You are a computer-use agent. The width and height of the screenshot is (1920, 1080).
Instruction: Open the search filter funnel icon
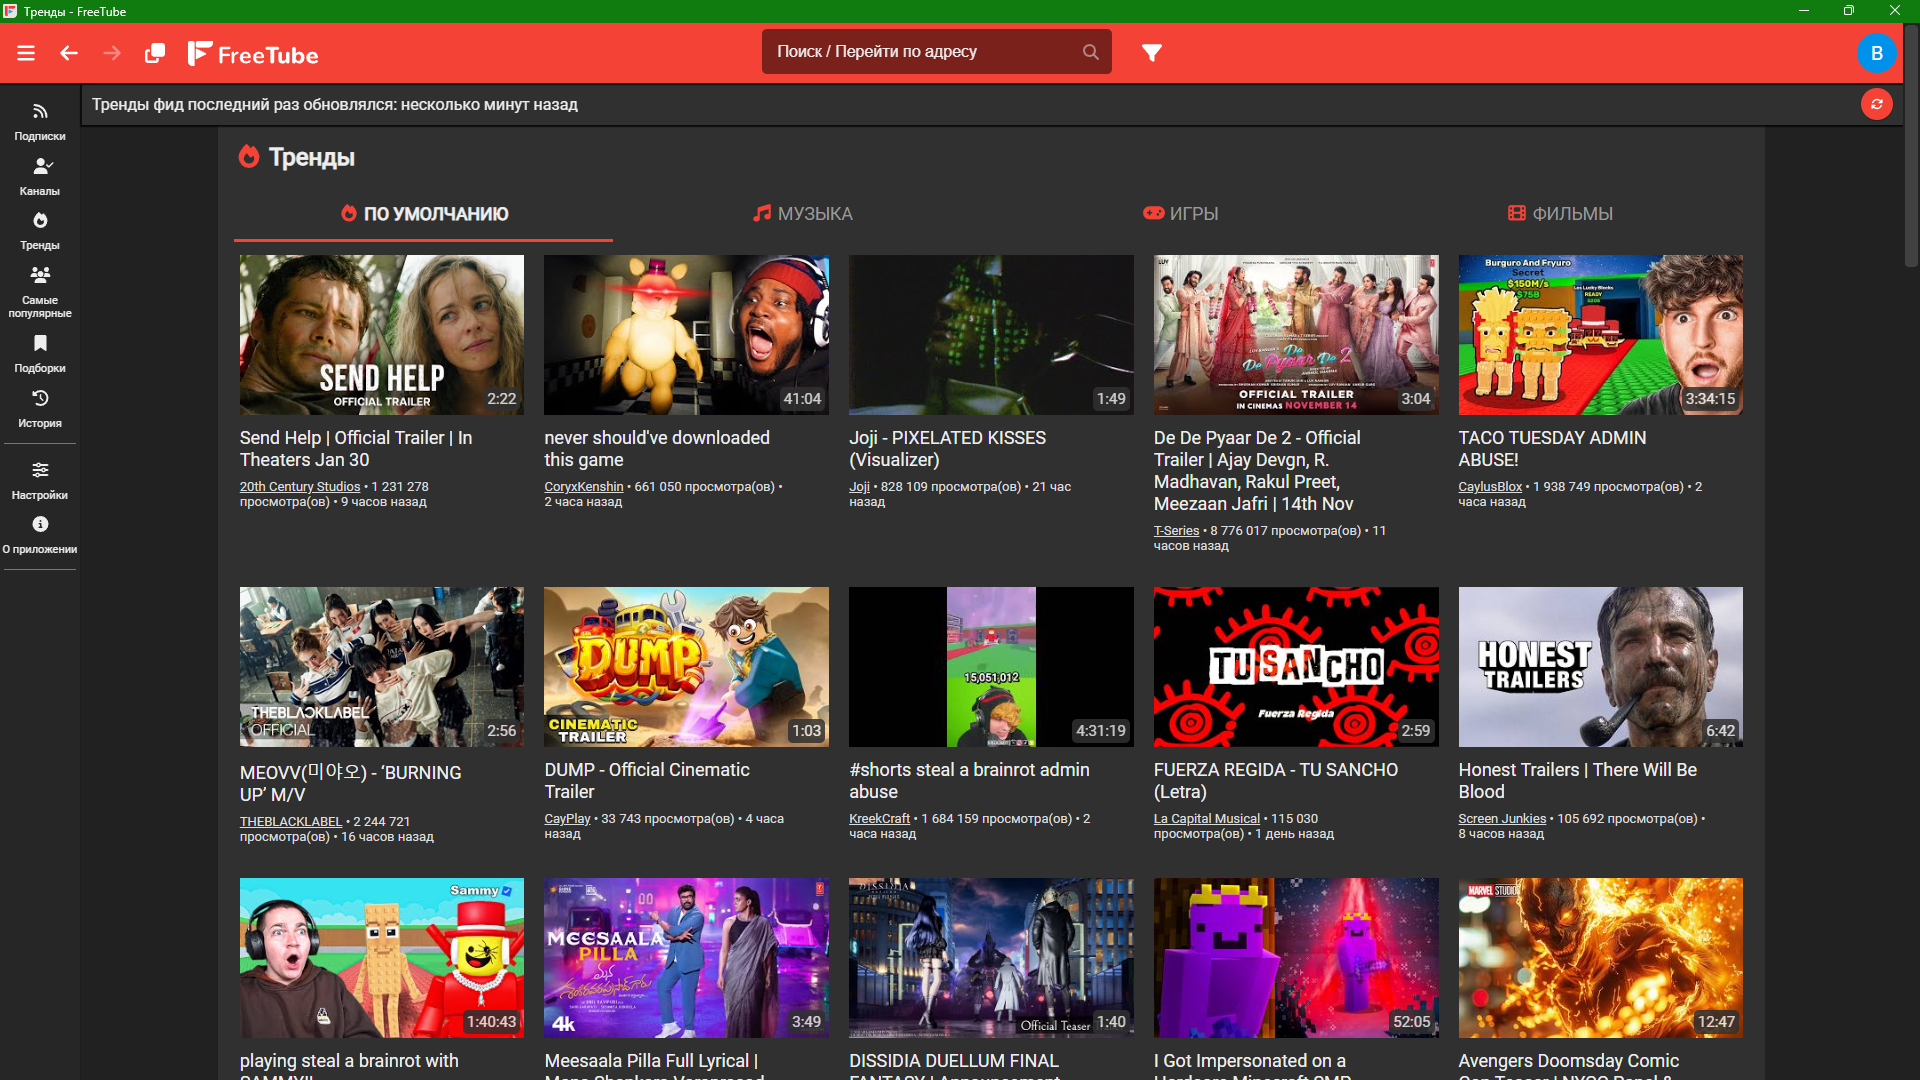(x=1152, y=52)
